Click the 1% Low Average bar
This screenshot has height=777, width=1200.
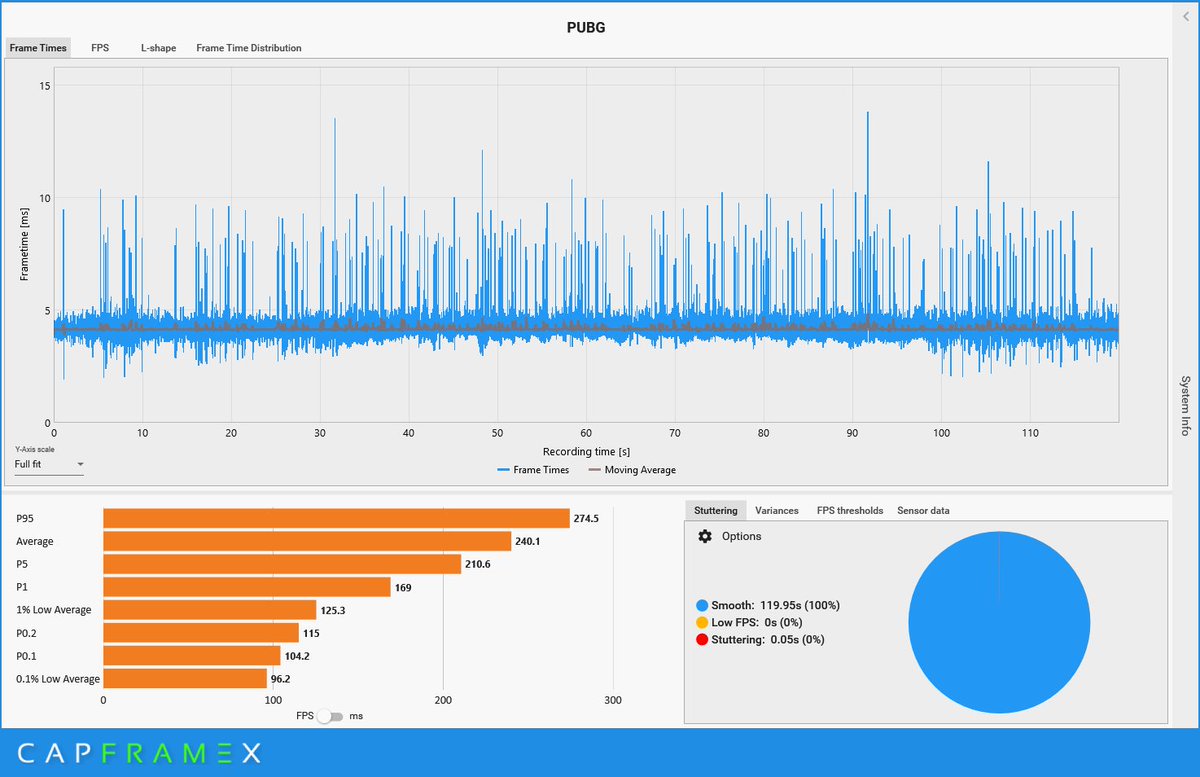coord(210,610)
